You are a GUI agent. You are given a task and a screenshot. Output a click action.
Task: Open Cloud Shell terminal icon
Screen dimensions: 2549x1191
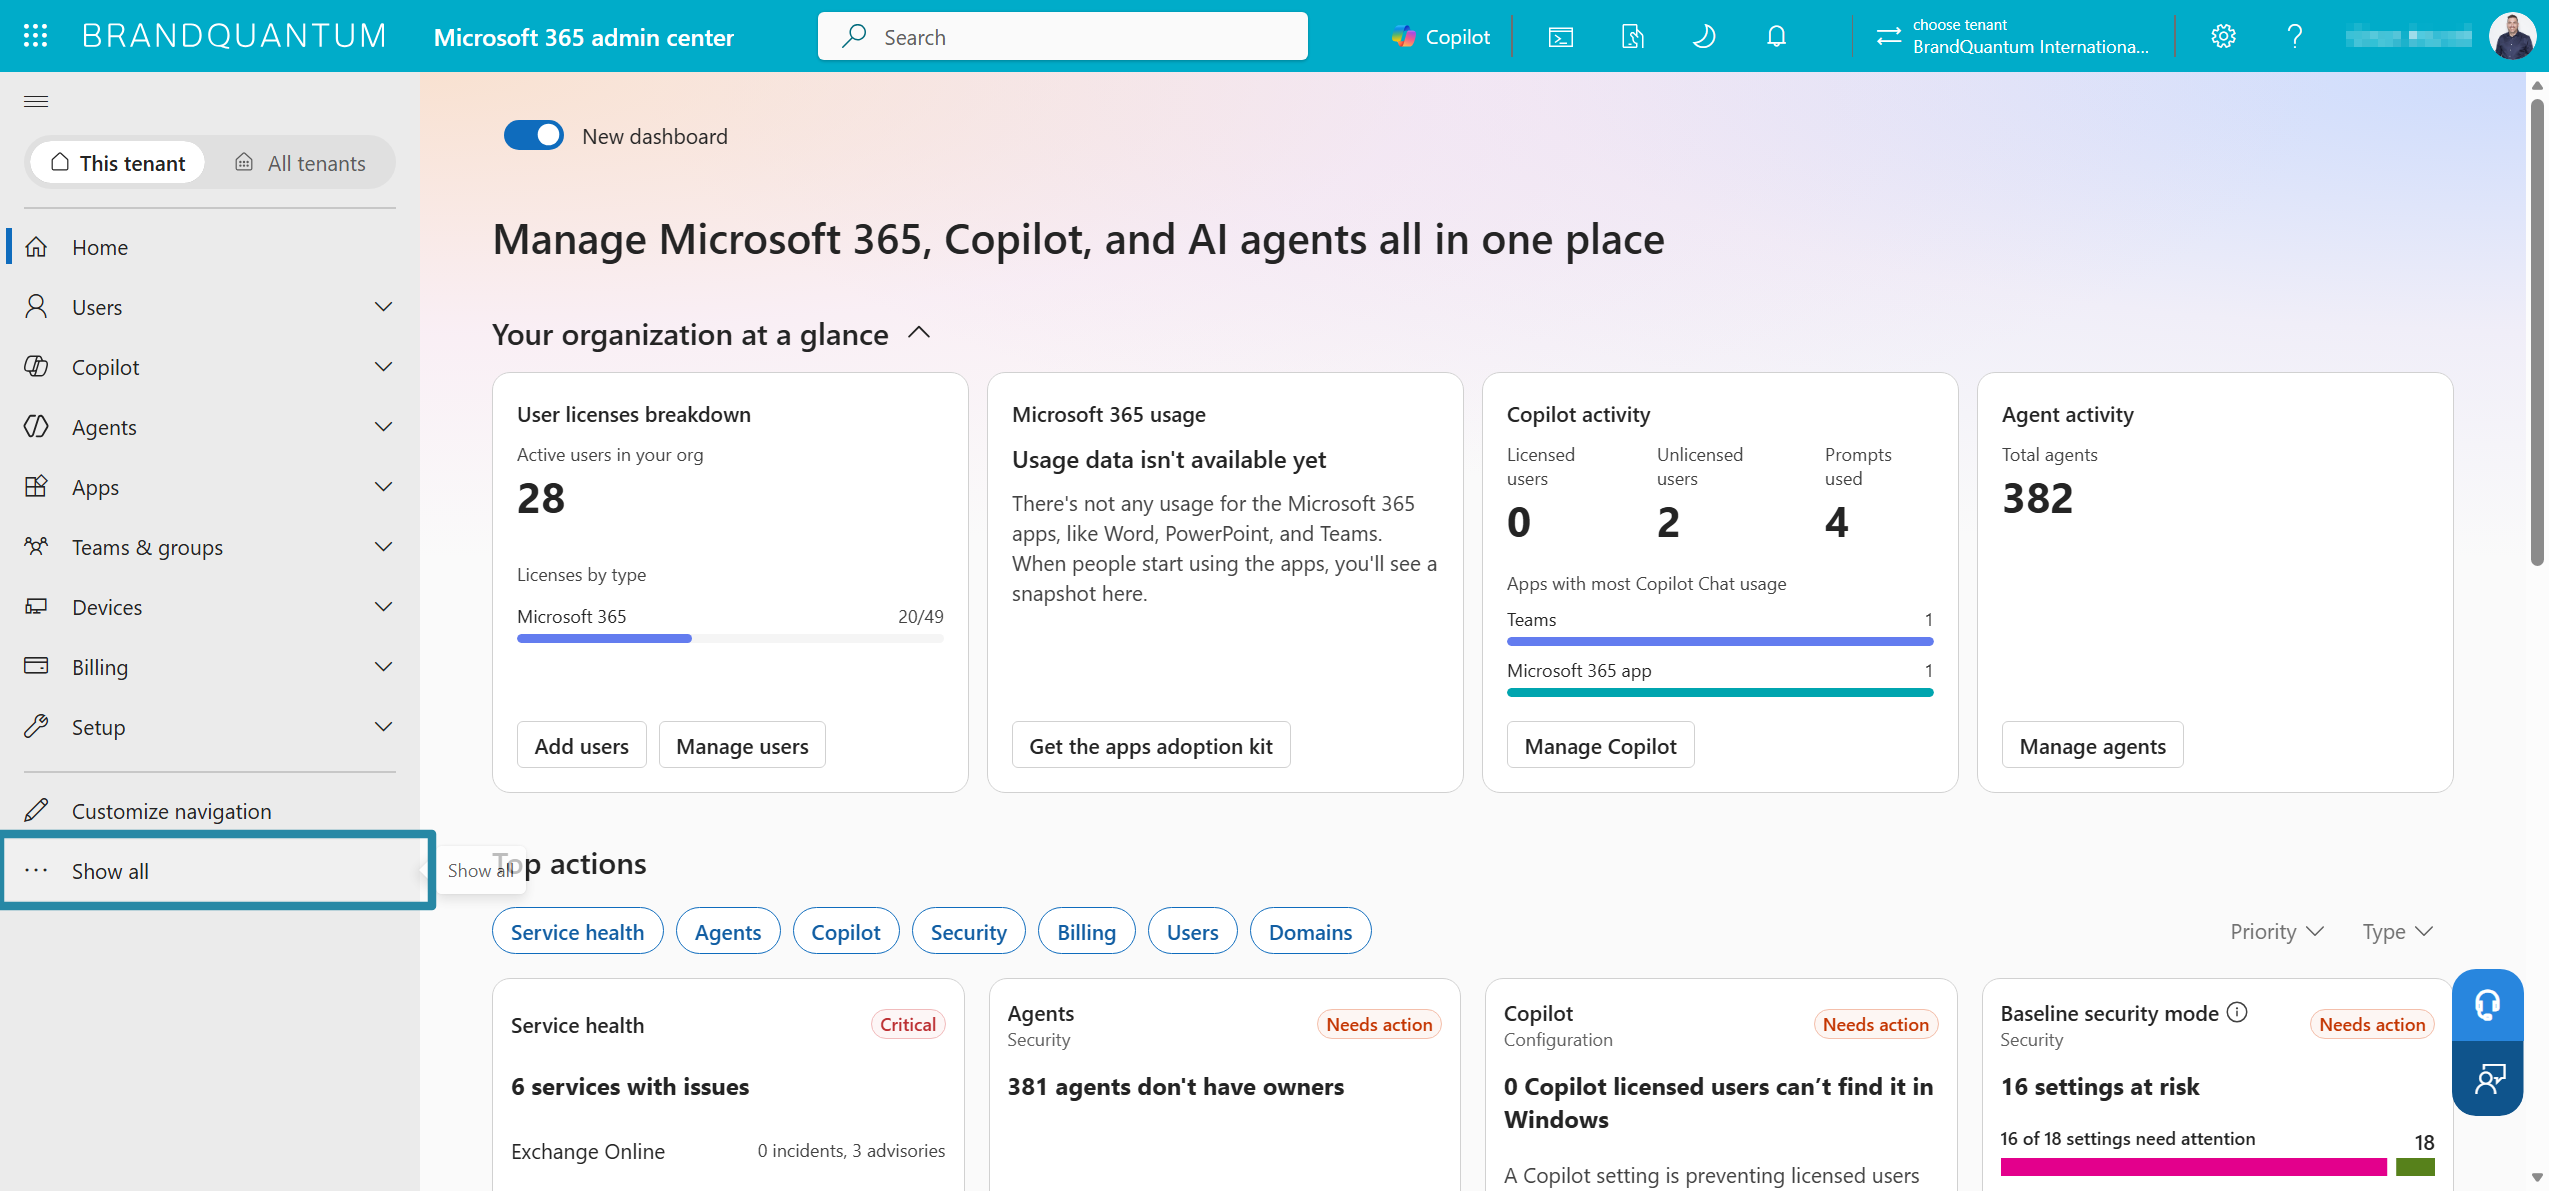[1560, 37]
